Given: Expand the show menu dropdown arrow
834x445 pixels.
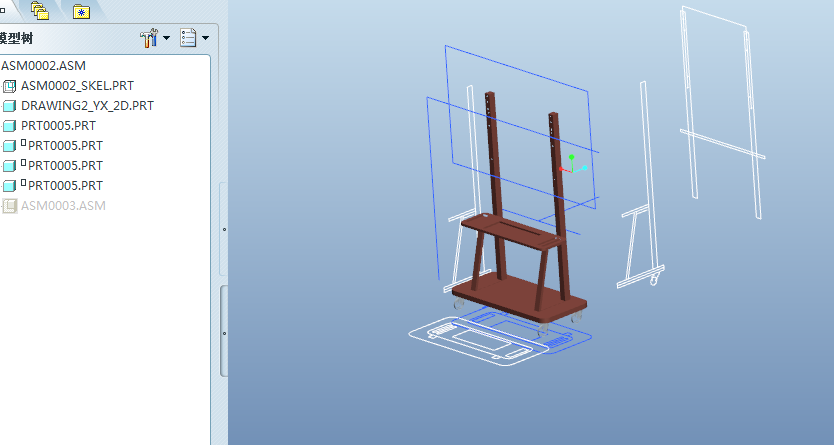Looking at the screenshot, I should (205, 38).
